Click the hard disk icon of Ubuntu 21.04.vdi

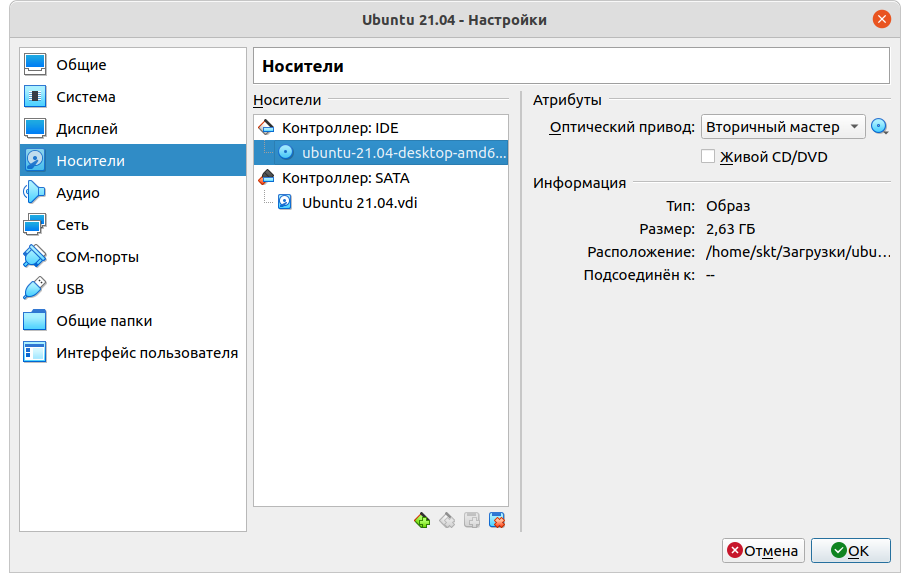pos(285,202)
